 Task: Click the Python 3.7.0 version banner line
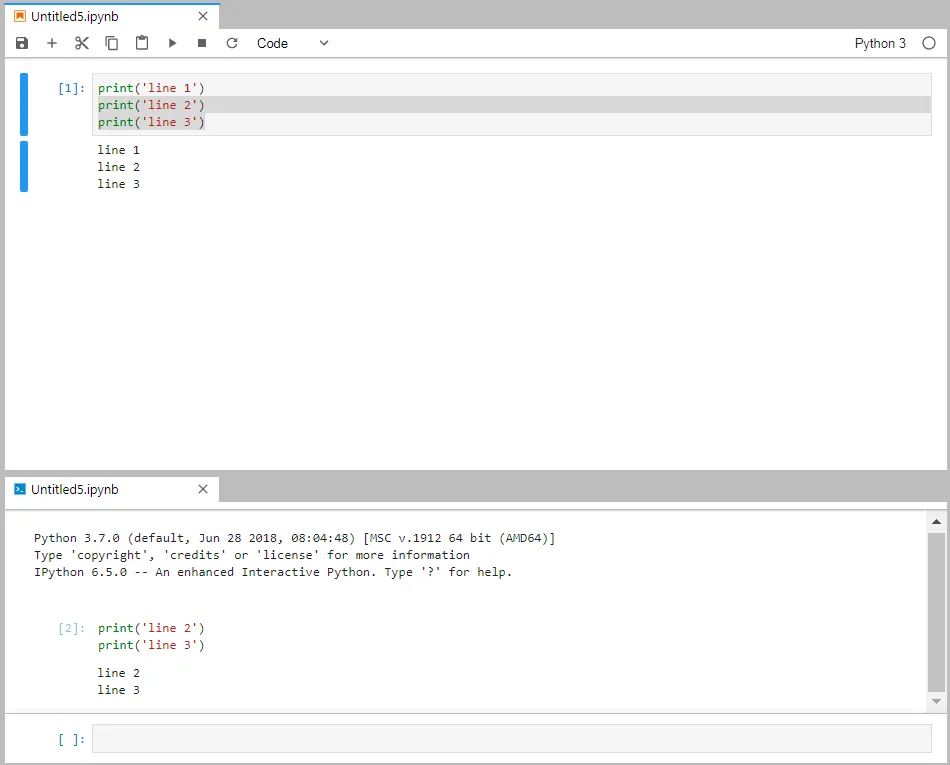tap(294, 538)
